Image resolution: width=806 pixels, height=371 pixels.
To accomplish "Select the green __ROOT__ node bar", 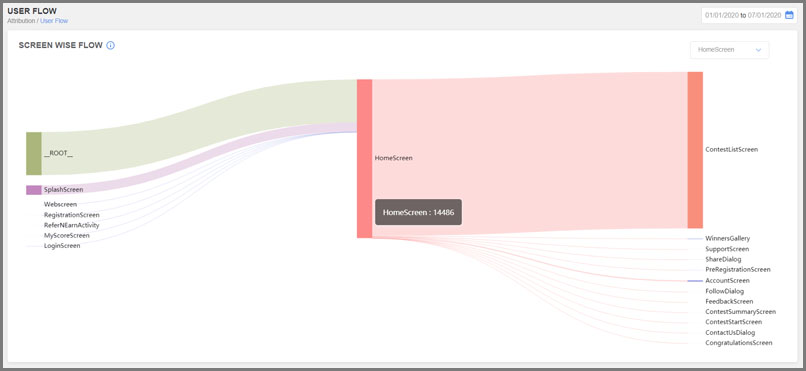I will (34, 154).
